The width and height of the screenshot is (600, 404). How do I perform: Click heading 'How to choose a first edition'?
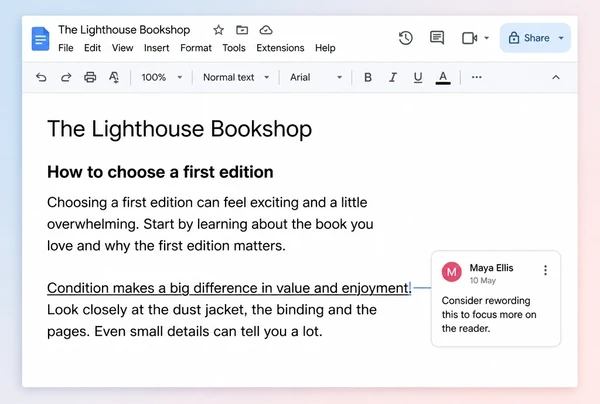tap(160, 172)
